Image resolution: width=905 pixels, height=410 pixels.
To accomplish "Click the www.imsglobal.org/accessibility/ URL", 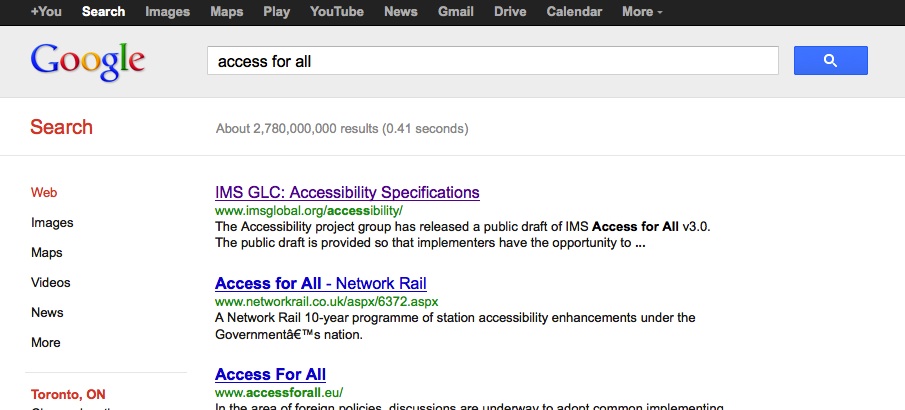I will tap(309, 210).
